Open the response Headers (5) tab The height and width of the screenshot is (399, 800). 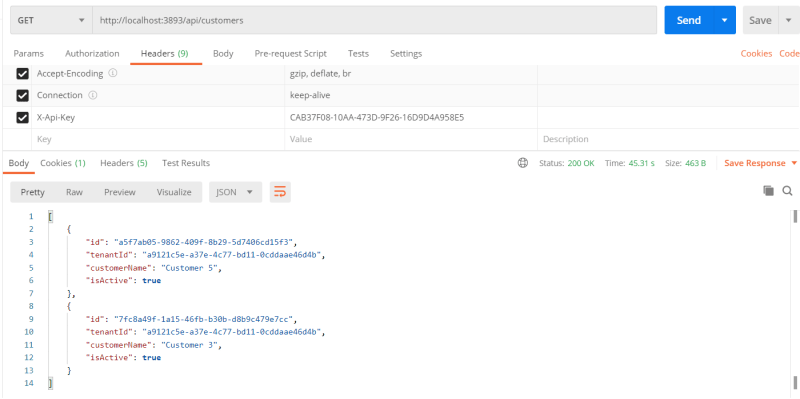click(x=123, y=163)
